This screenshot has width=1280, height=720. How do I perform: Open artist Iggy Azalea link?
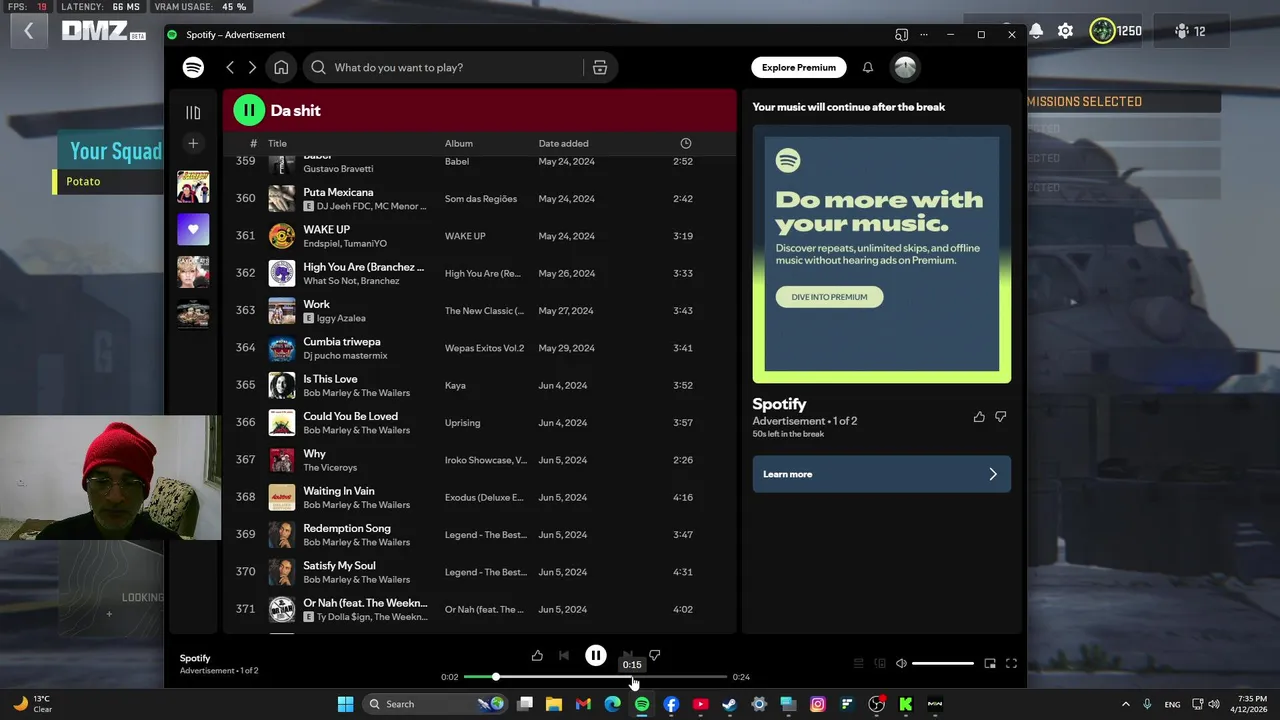(x=341, y=318)
